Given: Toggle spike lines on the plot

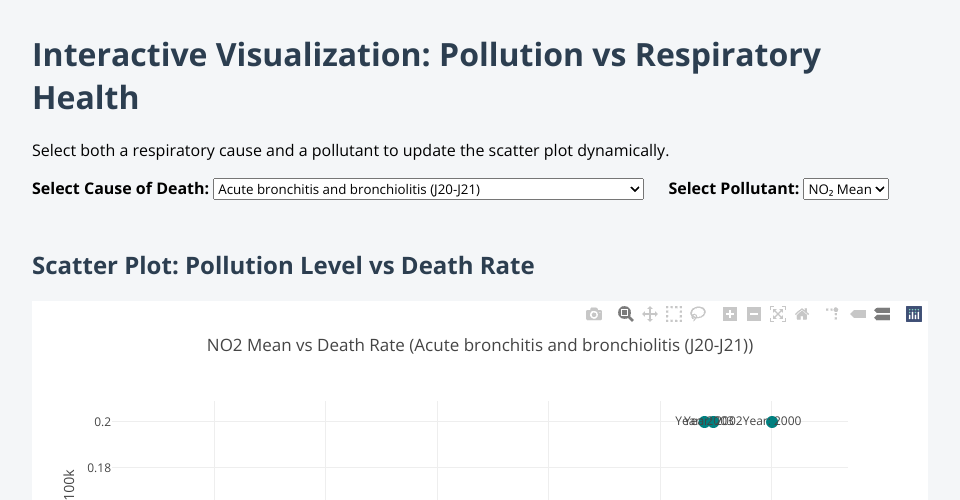Looking at the screenshot, I should coord(832,314).
